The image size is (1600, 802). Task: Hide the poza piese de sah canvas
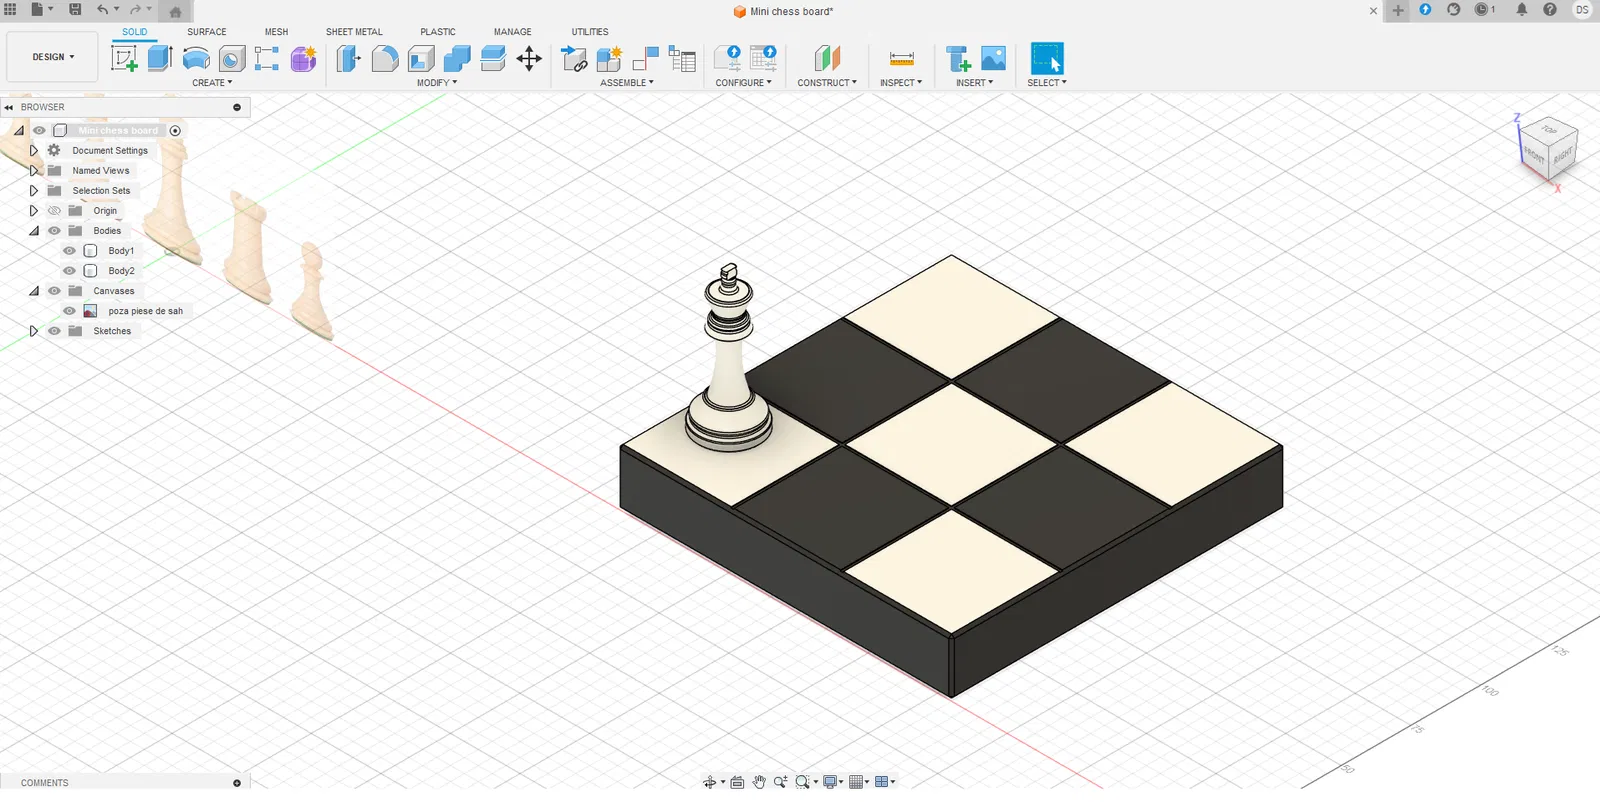click(69, 311)
